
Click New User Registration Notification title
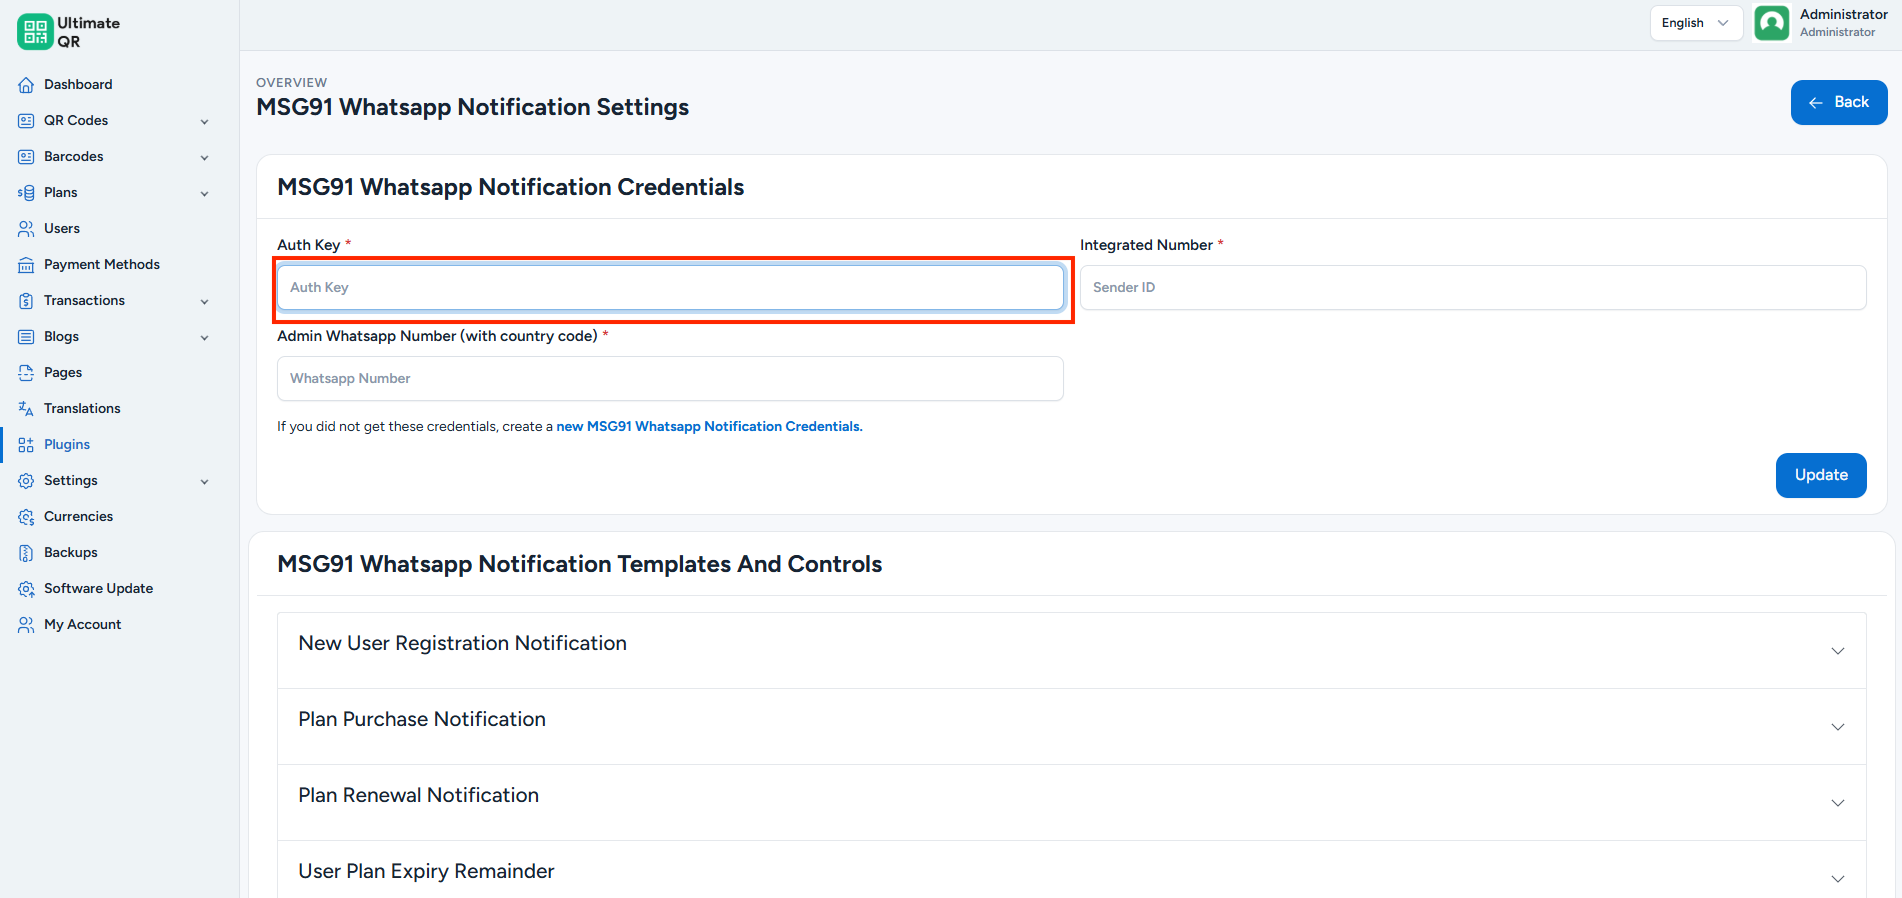pyautogui.click(x=462, y=644)
